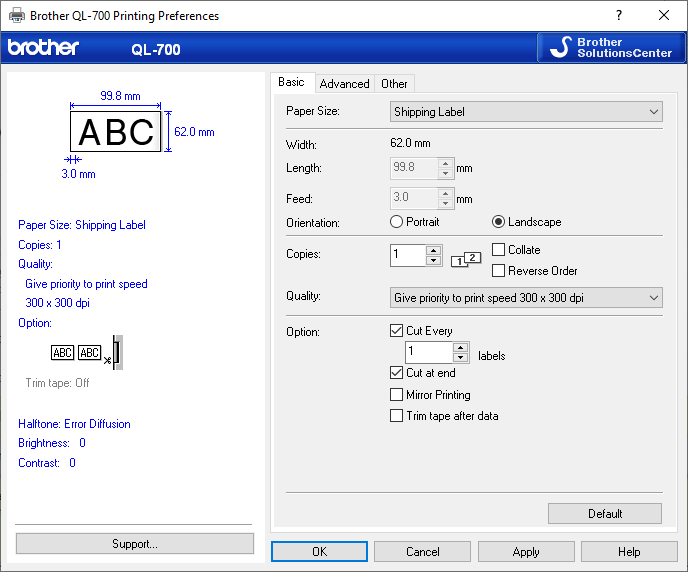
Task: Click the 'Halftone: Error Diffusion' summary text
Action: [x=74, y=424]
